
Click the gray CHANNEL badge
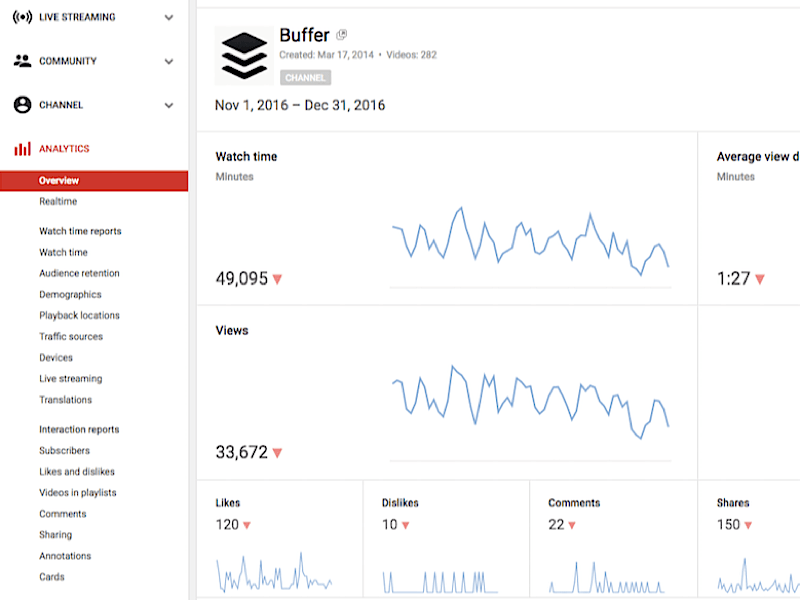(305, 78)
